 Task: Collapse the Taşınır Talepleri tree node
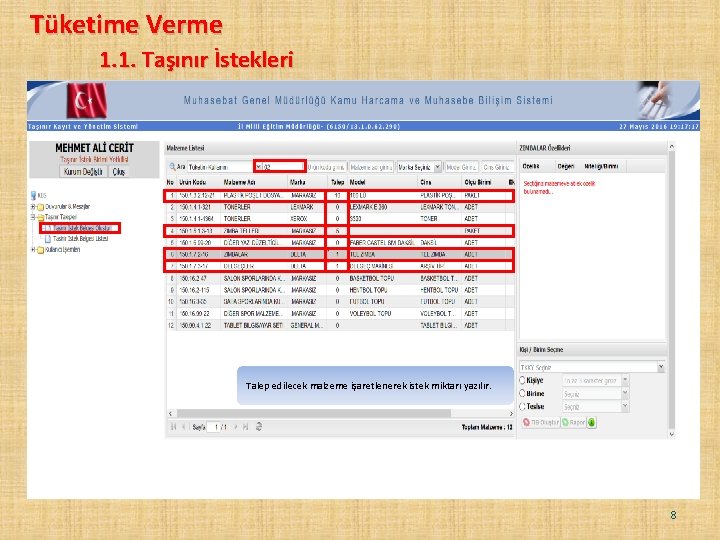[33, 217]
